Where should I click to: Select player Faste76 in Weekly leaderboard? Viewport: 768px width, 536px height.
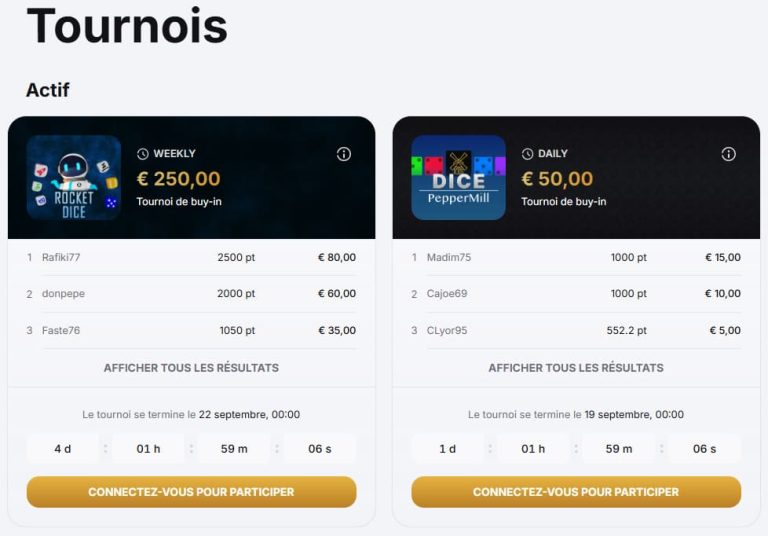tap(60, 331)
